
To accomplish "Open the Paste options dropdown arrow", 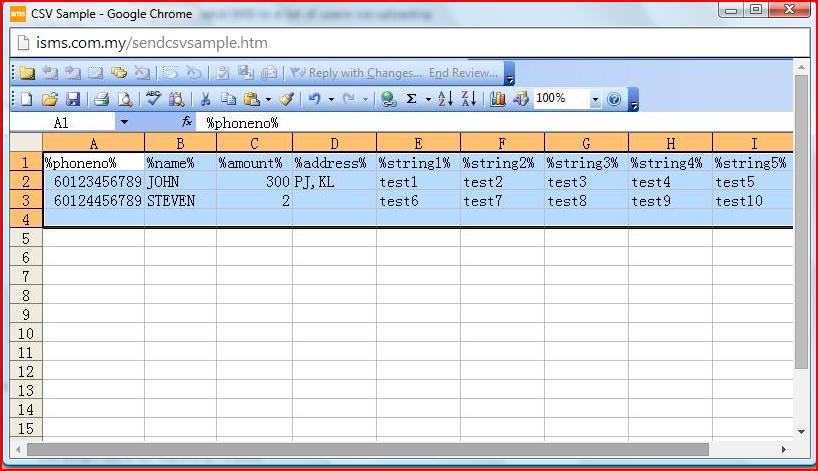I will point(268,99).
